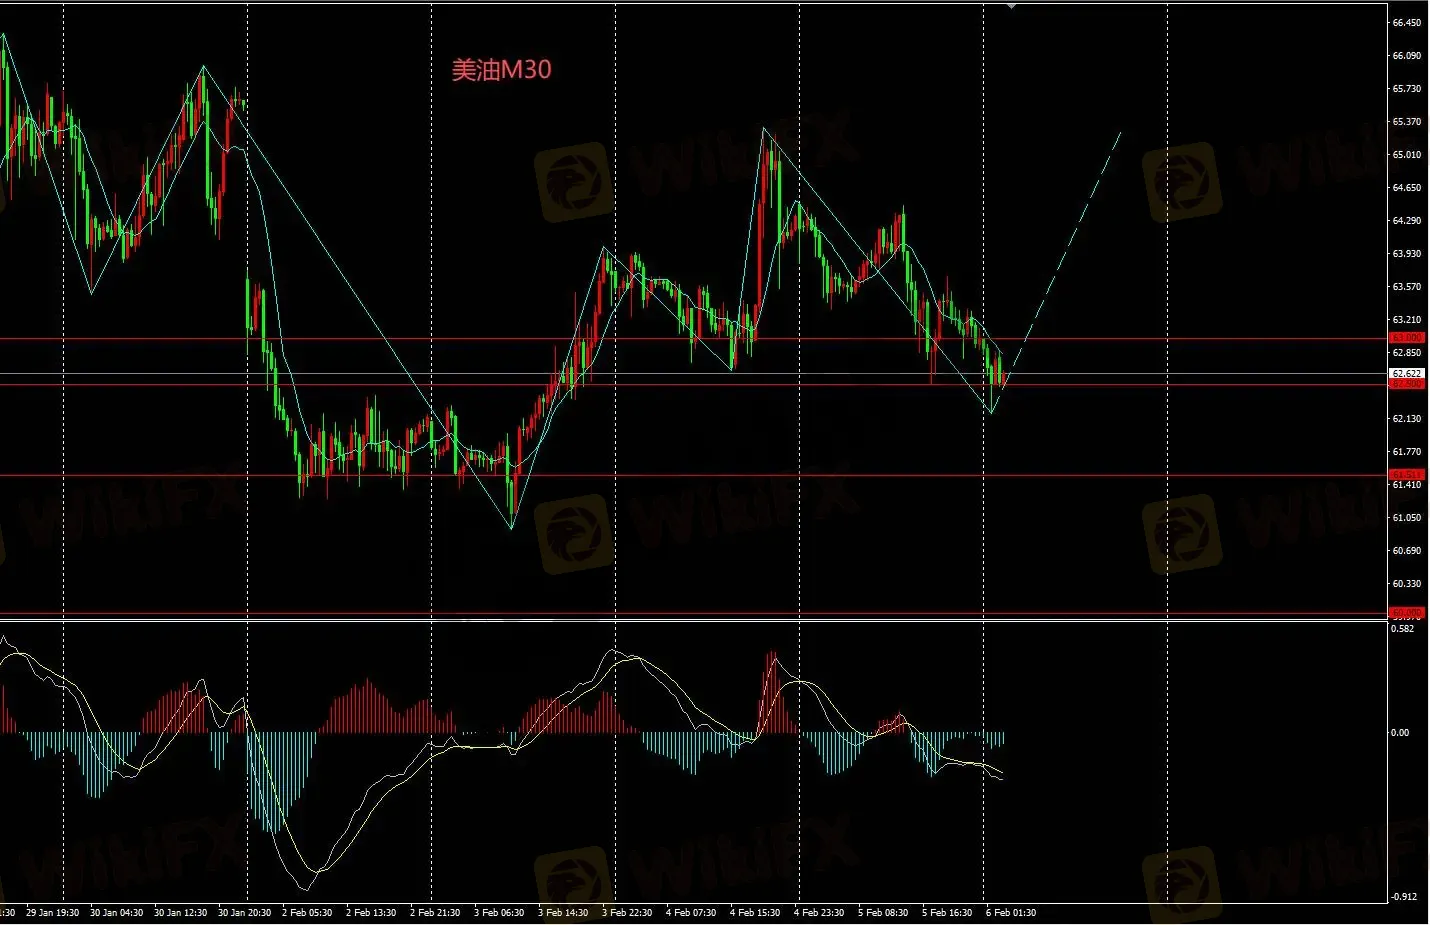Click the MACD 0.582 upper scale value
Viewport: 1430px width, 925px height.
(x=1403, y=629)
